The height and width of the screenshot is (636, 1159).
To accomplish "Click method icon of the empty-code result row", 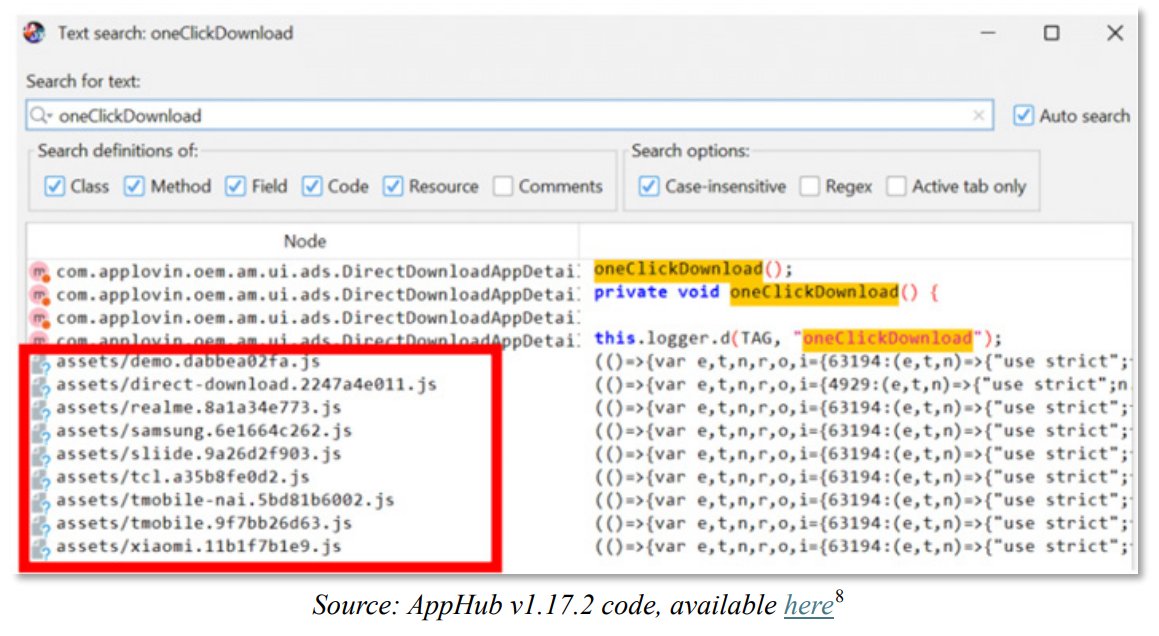I will pos(39,318).
